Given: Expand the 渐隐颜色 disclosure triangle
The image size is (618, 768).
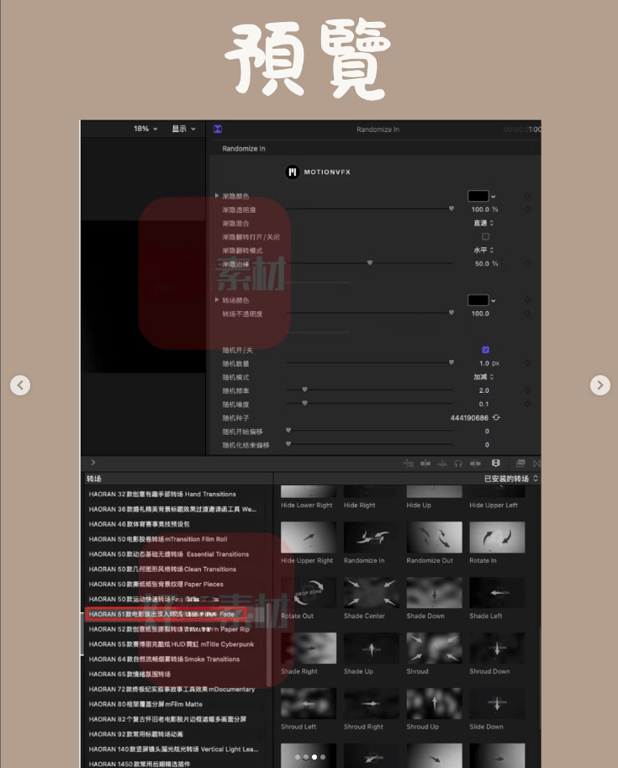Looking at the screenshot, I should pos(217,195).
